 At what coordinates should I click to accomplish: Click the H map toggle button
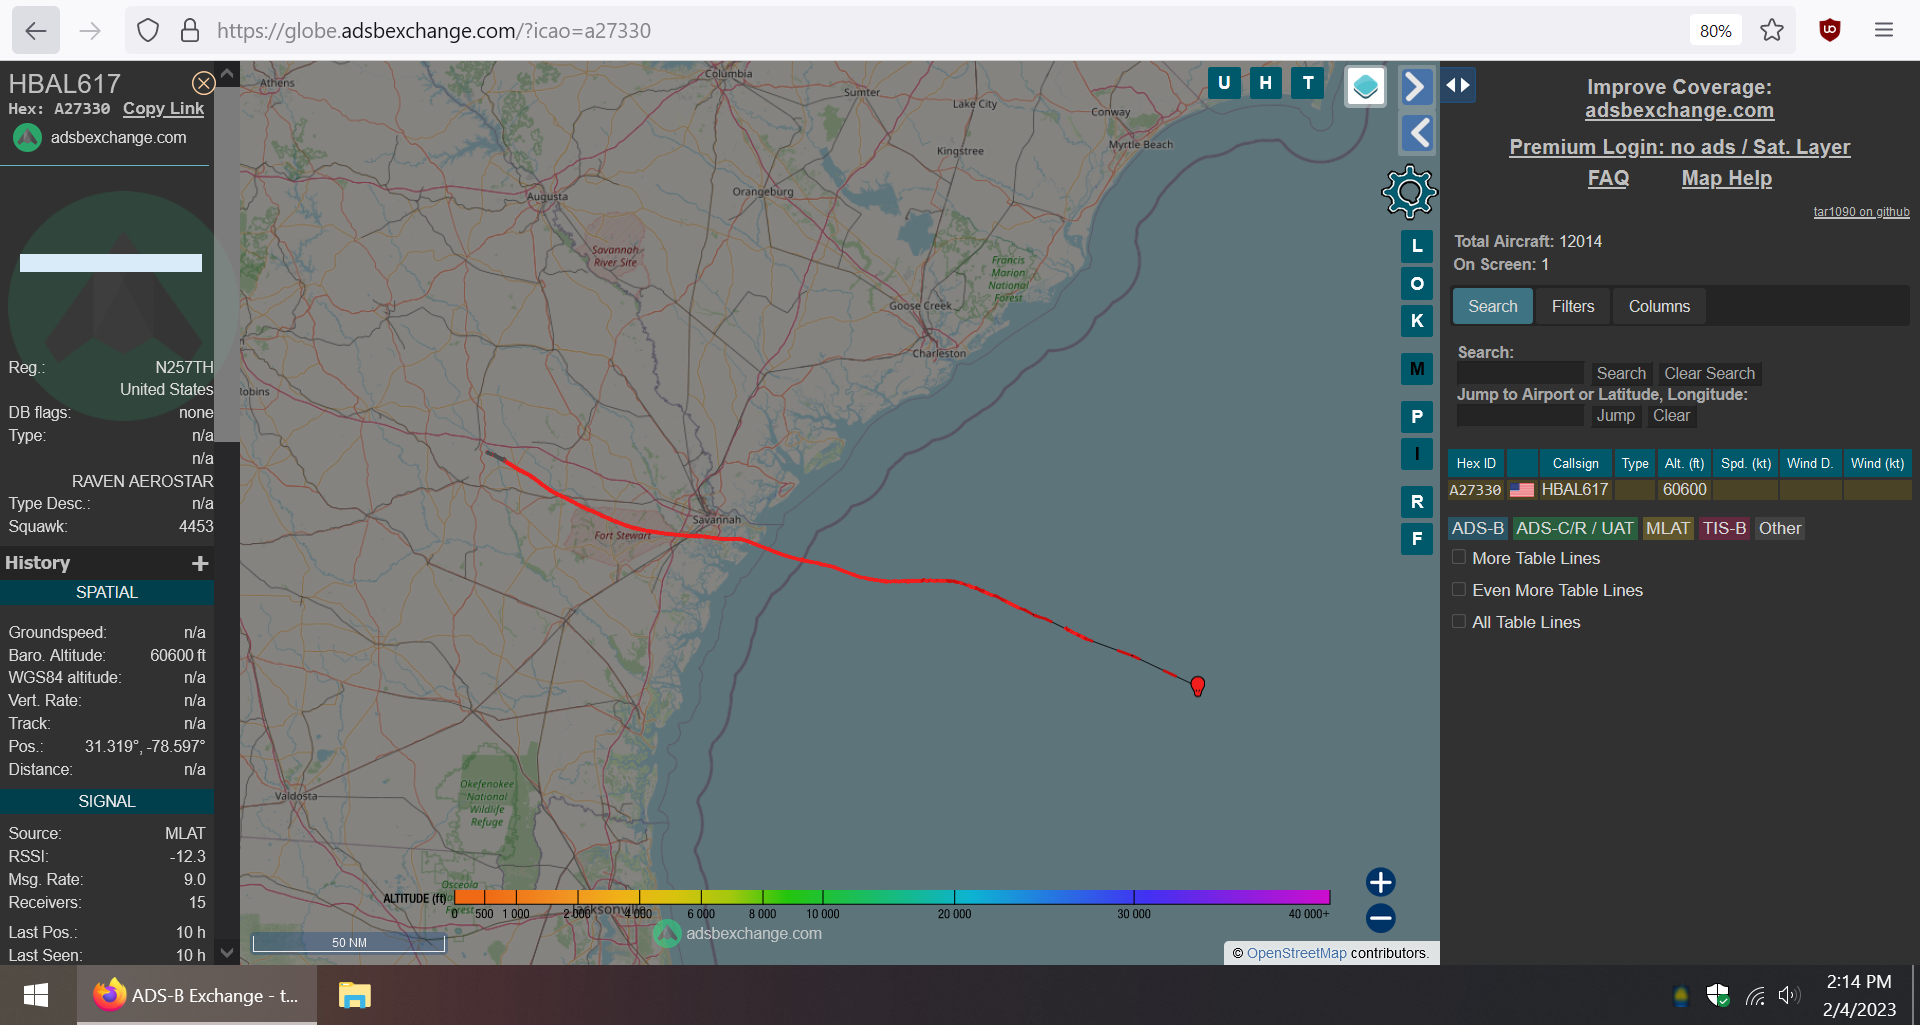point(1266,83)
